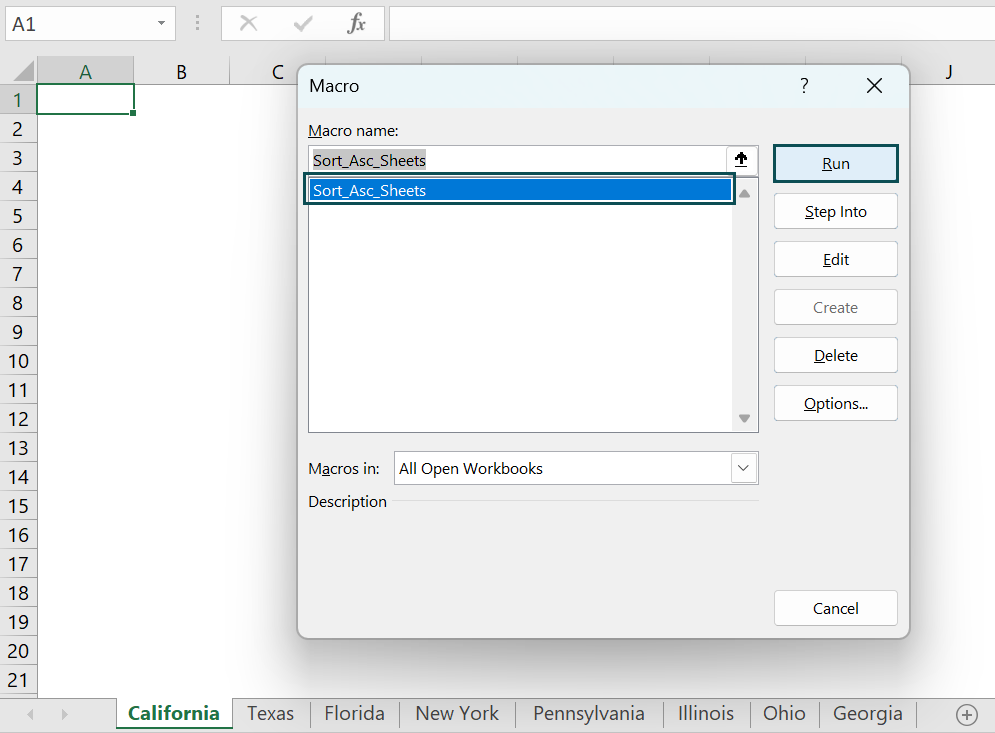Select row 5 header
This screenshot has height=733, width=995.
tap(18, 216)
